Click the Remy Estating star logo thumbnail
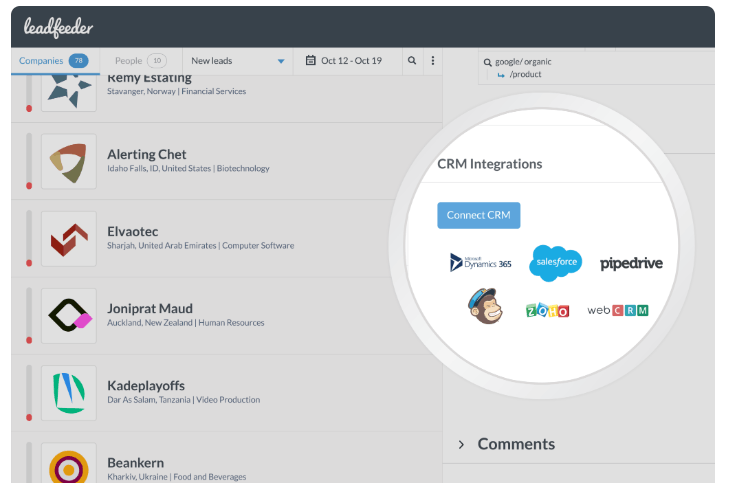729x492 pixels. click(69, 93)
